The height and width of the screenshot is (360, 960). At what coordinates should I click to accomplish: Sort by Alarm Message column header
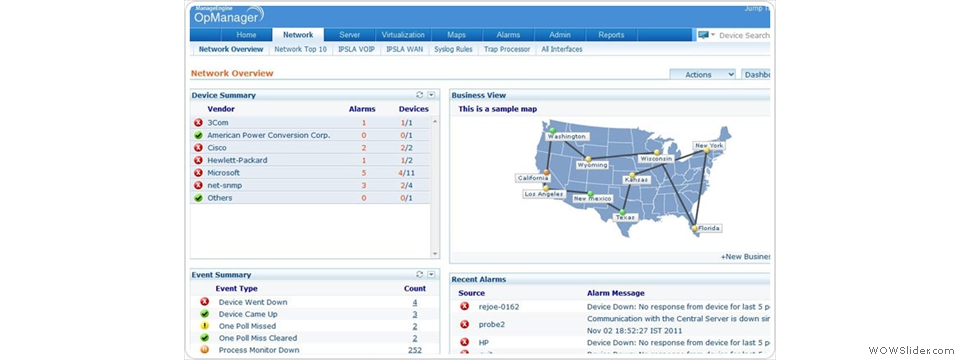615,293
